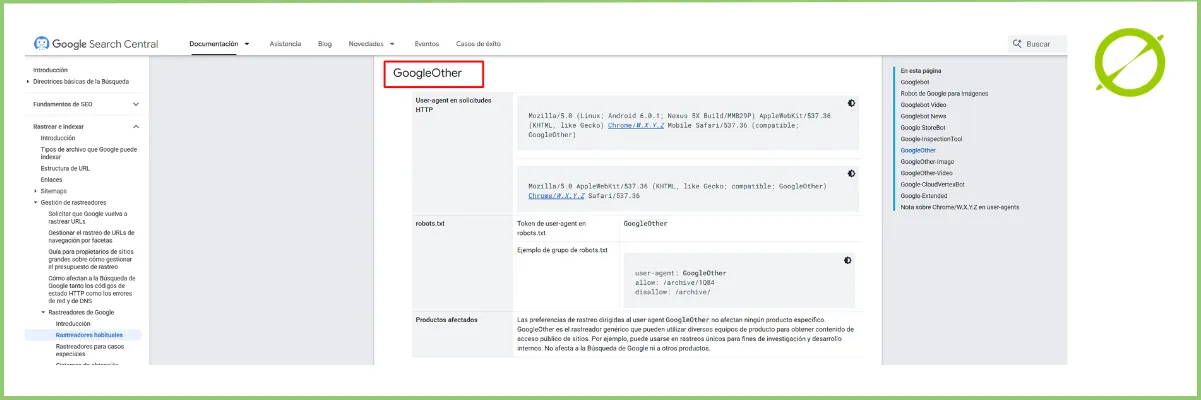Open the Asistencia tab
Screen dimensions: 1201x400
(285, 44)
